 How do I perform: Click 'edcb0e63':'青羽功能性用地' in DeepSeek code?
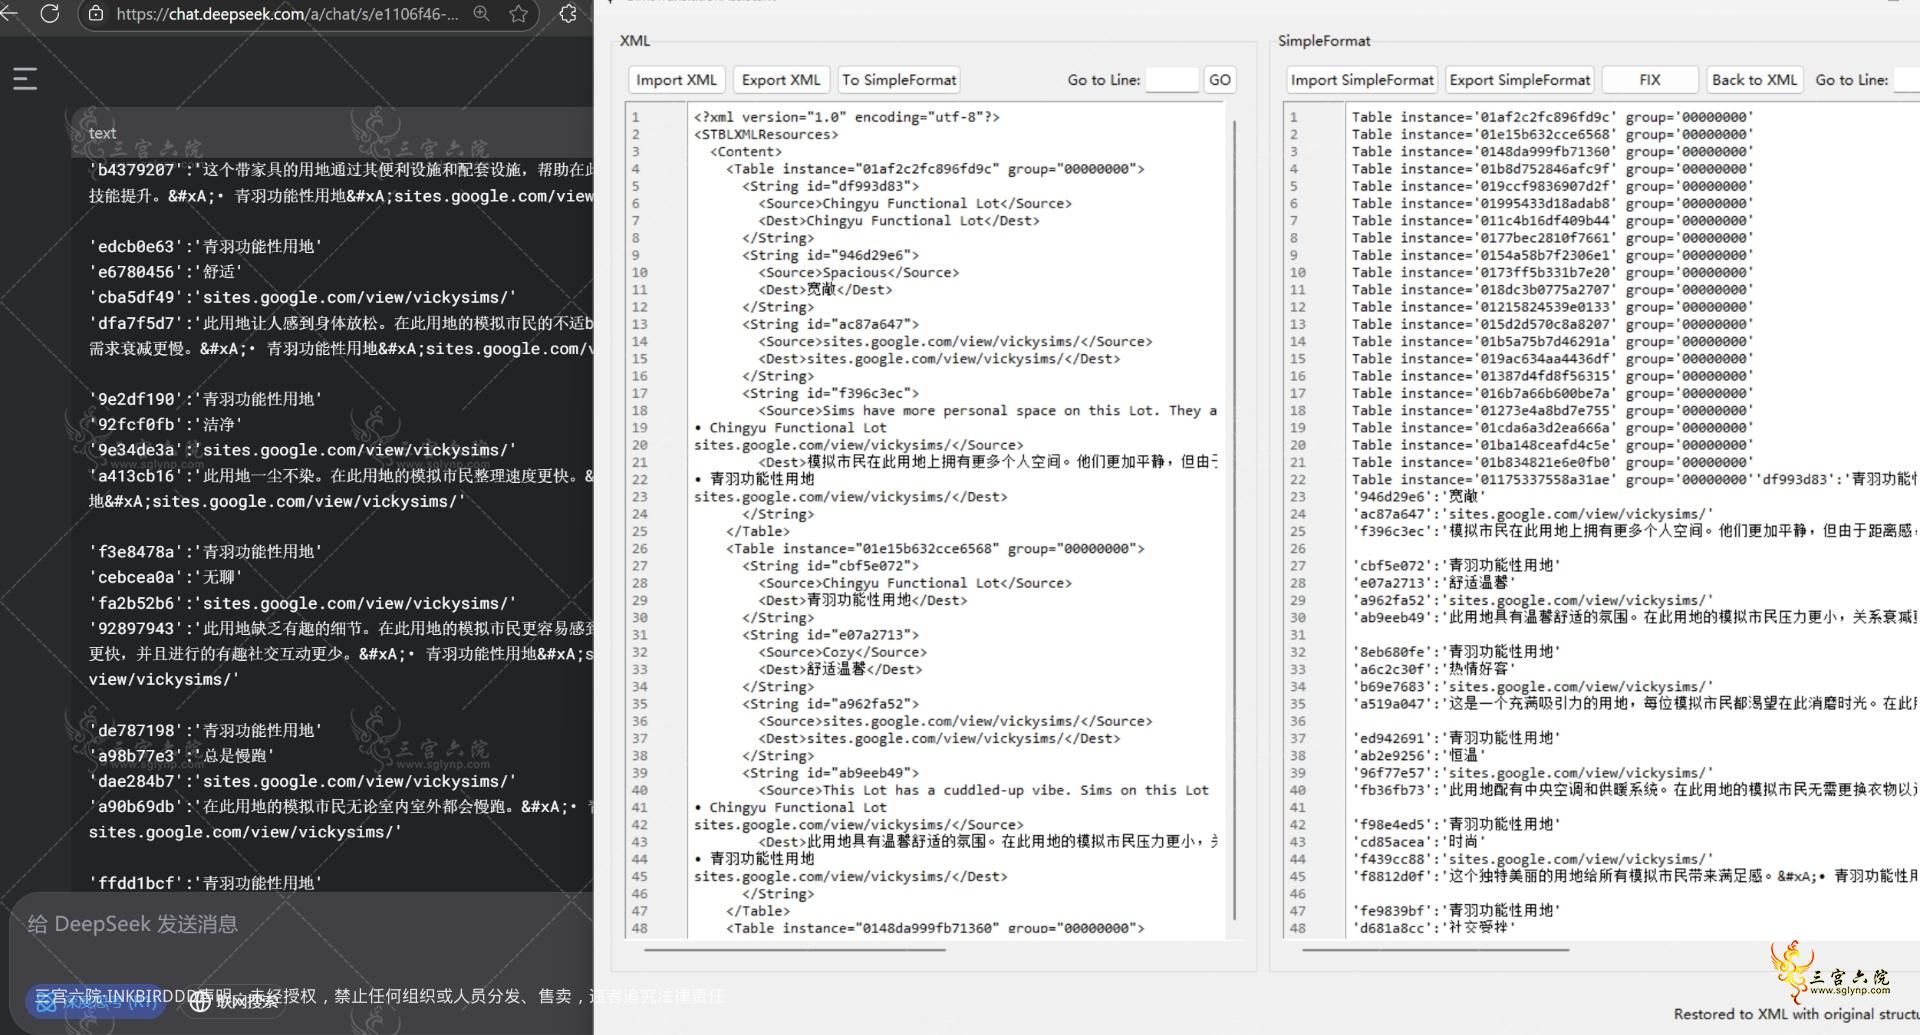pos(206,246)
